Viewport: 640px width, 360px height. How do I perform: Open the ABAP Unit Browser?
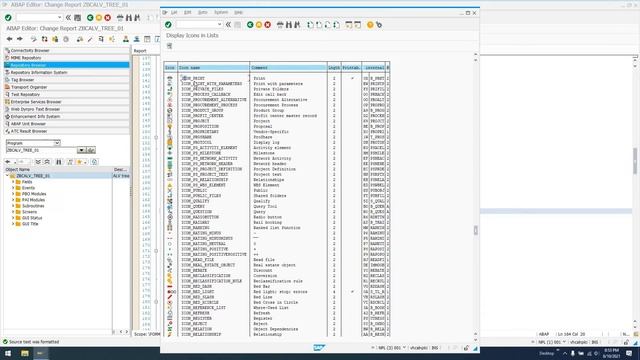tap(67, 124)
